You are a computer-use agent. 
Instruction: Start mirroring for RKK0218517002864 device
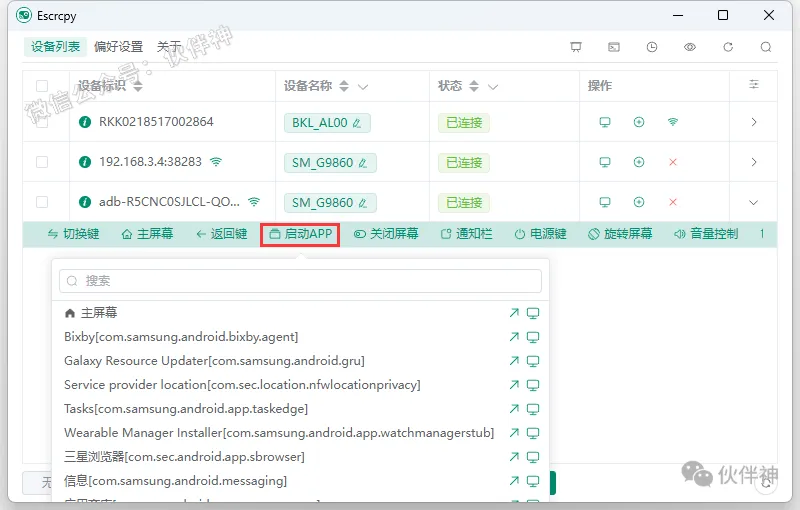605,122
